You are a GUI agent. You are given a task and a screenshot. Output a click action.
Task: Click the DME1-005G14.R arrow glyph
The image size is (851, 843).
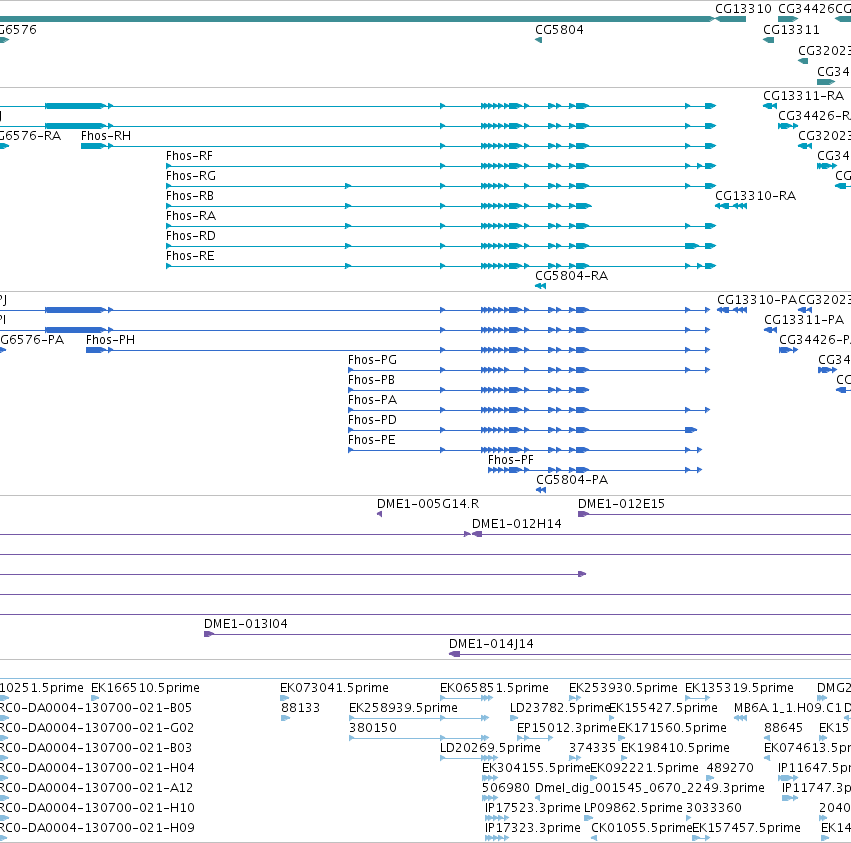[379, 514]
